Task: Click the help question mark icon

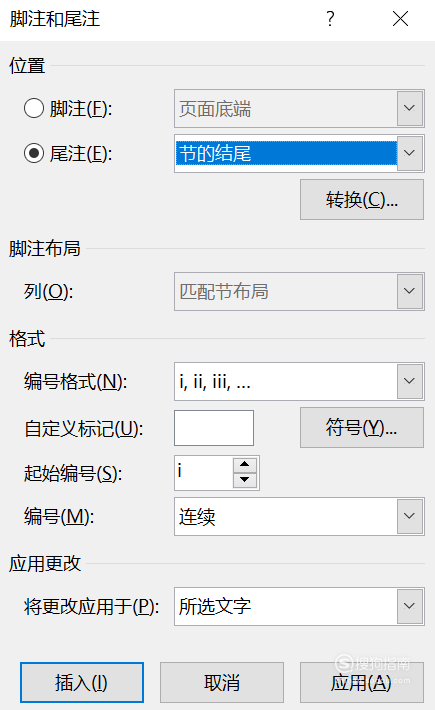Action: click(330, 19)
